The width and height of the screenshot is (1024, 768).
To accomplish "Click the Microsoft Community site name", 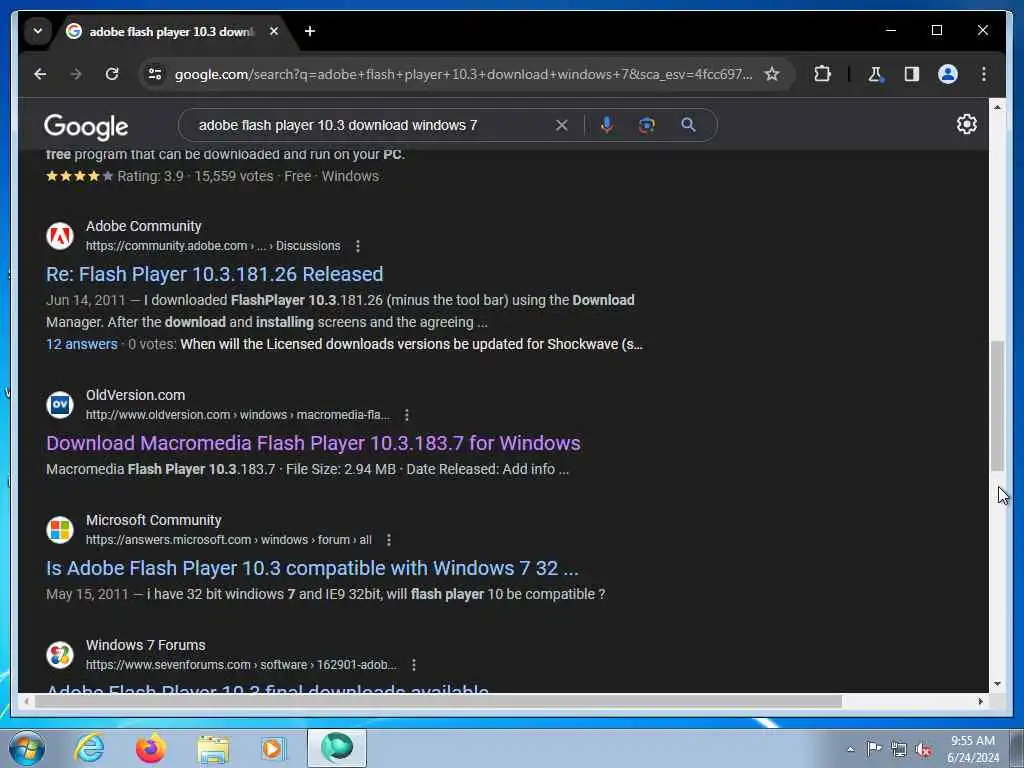I will click(153, 520).
